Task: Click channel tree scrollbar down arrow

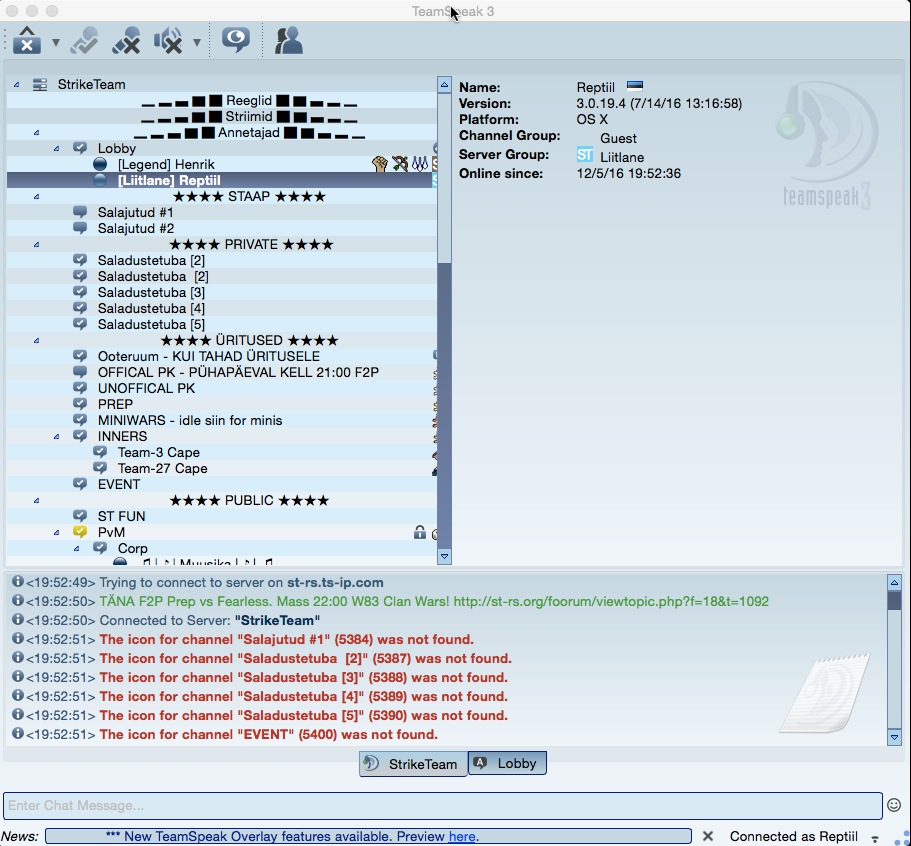Action: point(444,557)
